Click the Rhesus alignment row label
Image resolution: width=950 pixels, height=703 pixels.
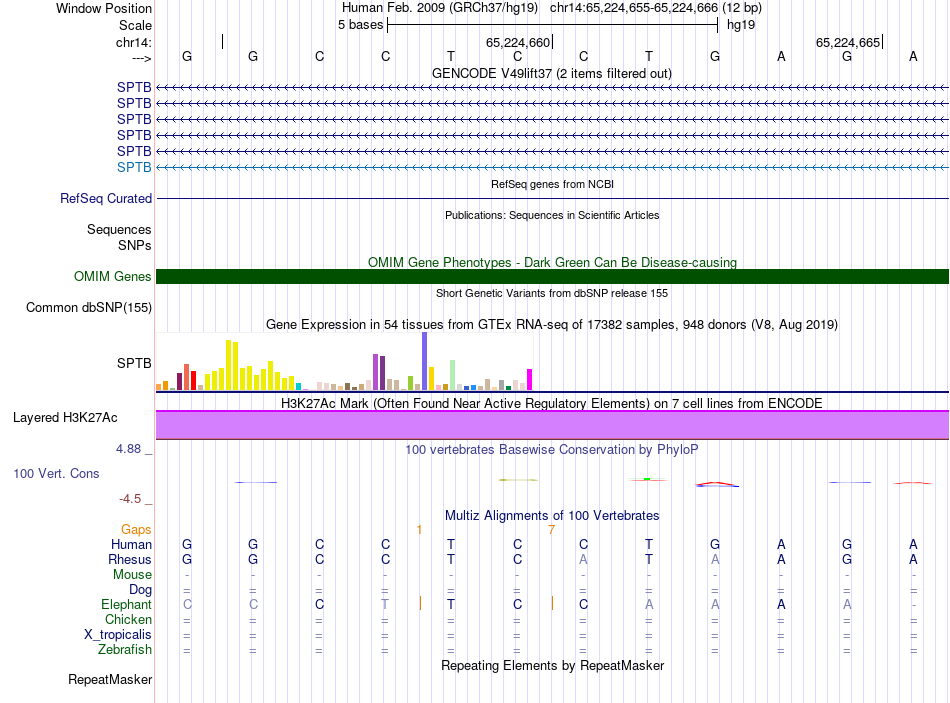[x=130, y=559]
